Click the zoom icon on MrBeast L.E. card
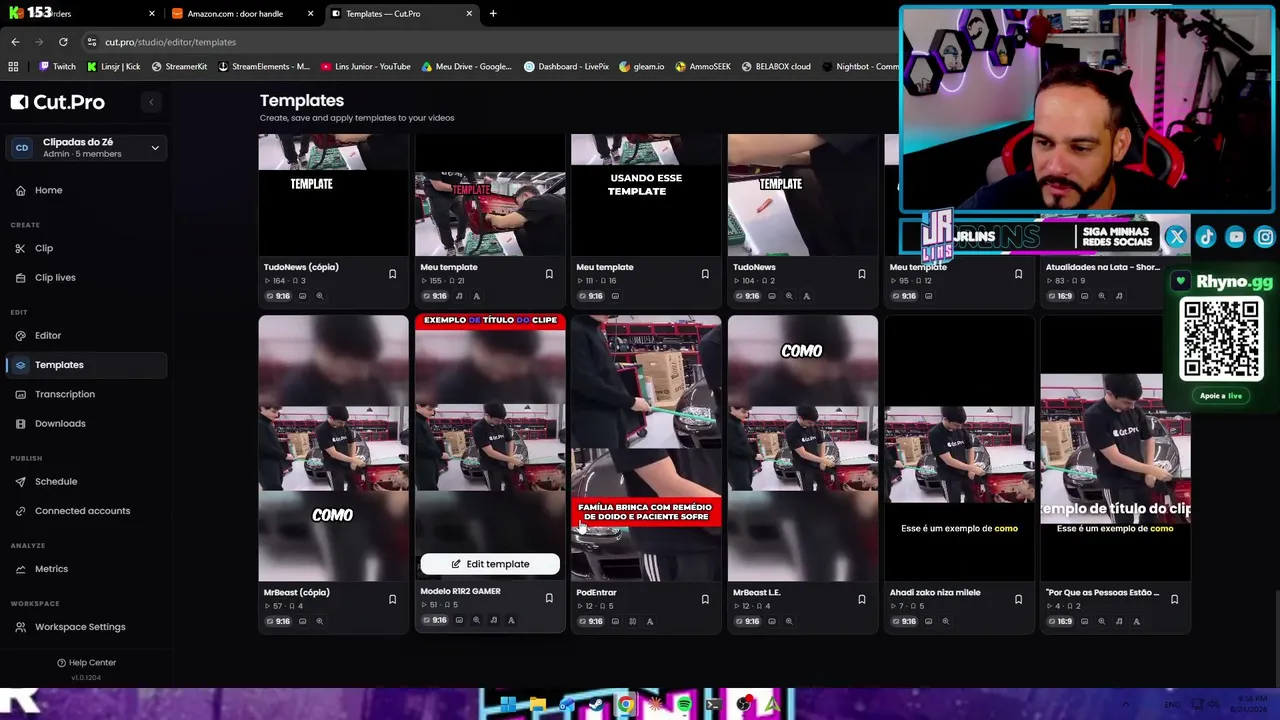The height and width of the screenshot is (720, 1280). [789, 621]
